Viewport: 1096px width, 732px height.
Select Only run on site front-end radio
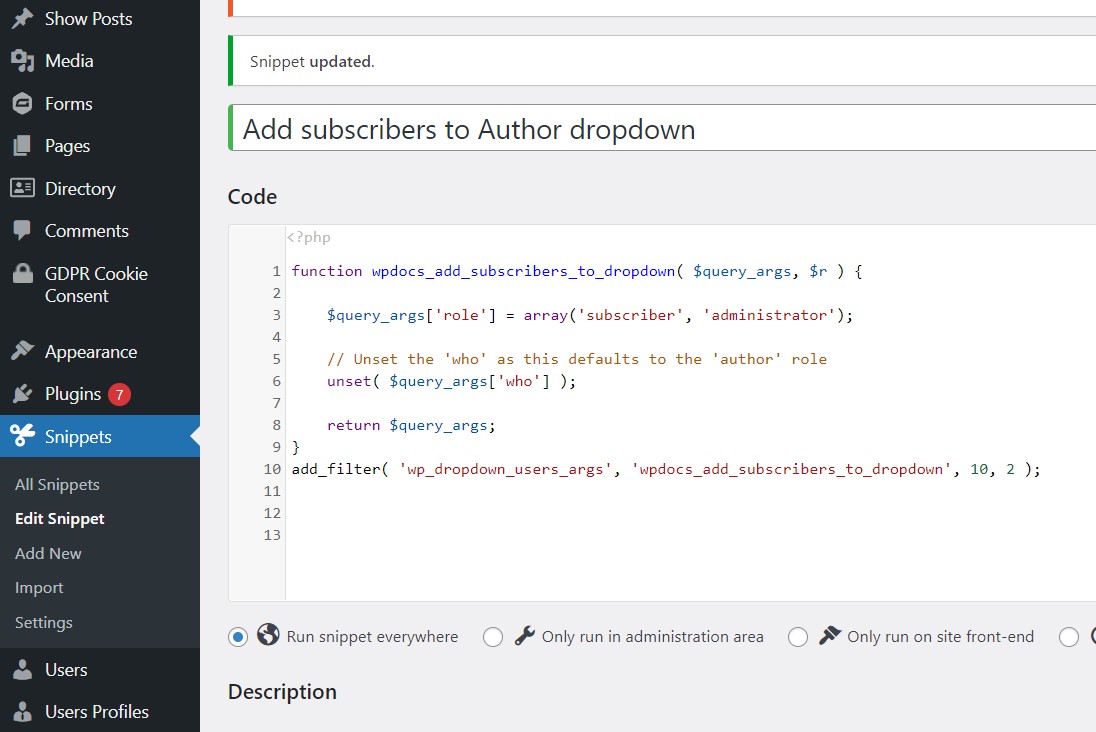798,637
